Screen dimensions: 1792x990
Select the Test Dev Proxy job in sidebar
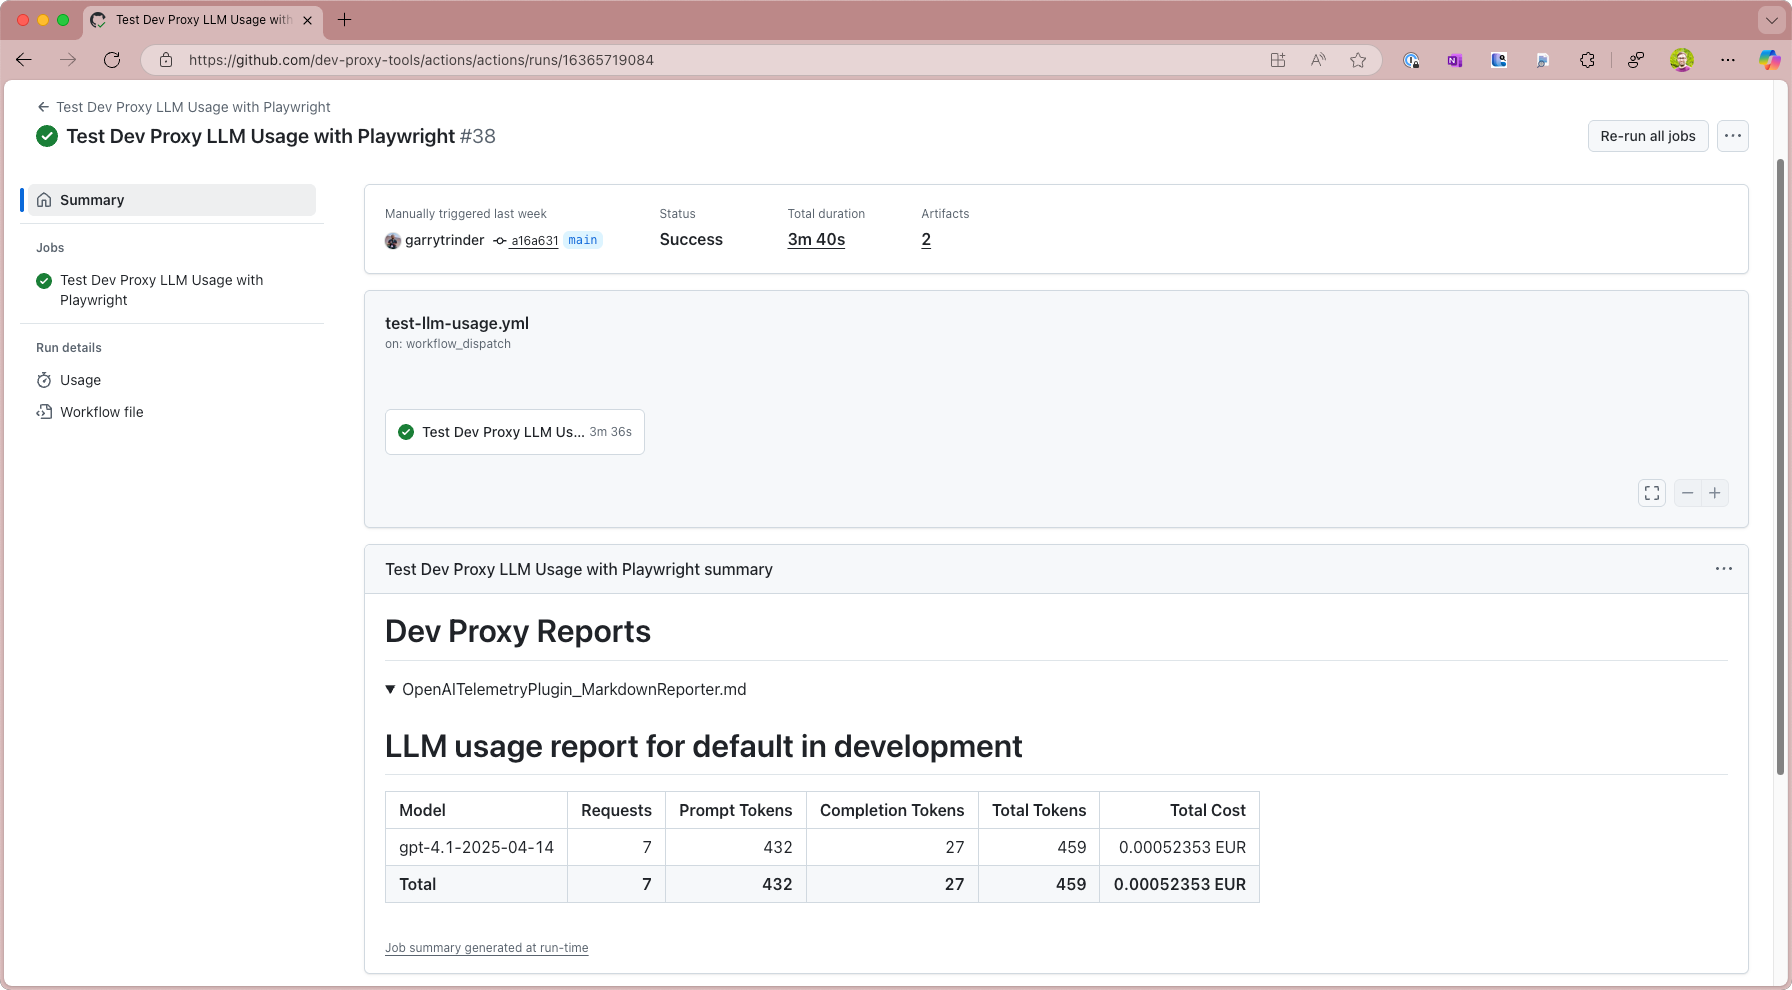pos(161,289)
